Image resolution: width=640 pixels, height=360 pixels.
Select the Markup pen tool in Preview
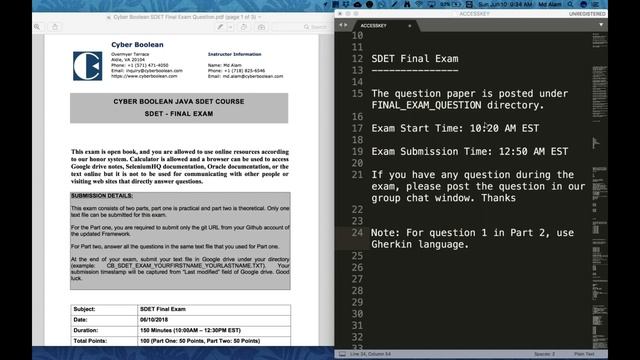[220, 27]
